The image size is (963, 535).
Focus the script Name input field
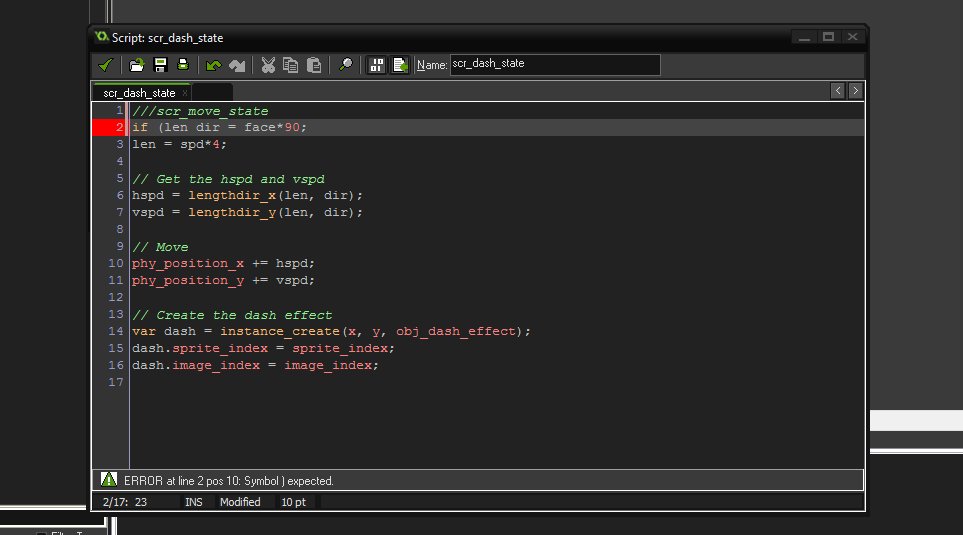(x=555, y=64)
